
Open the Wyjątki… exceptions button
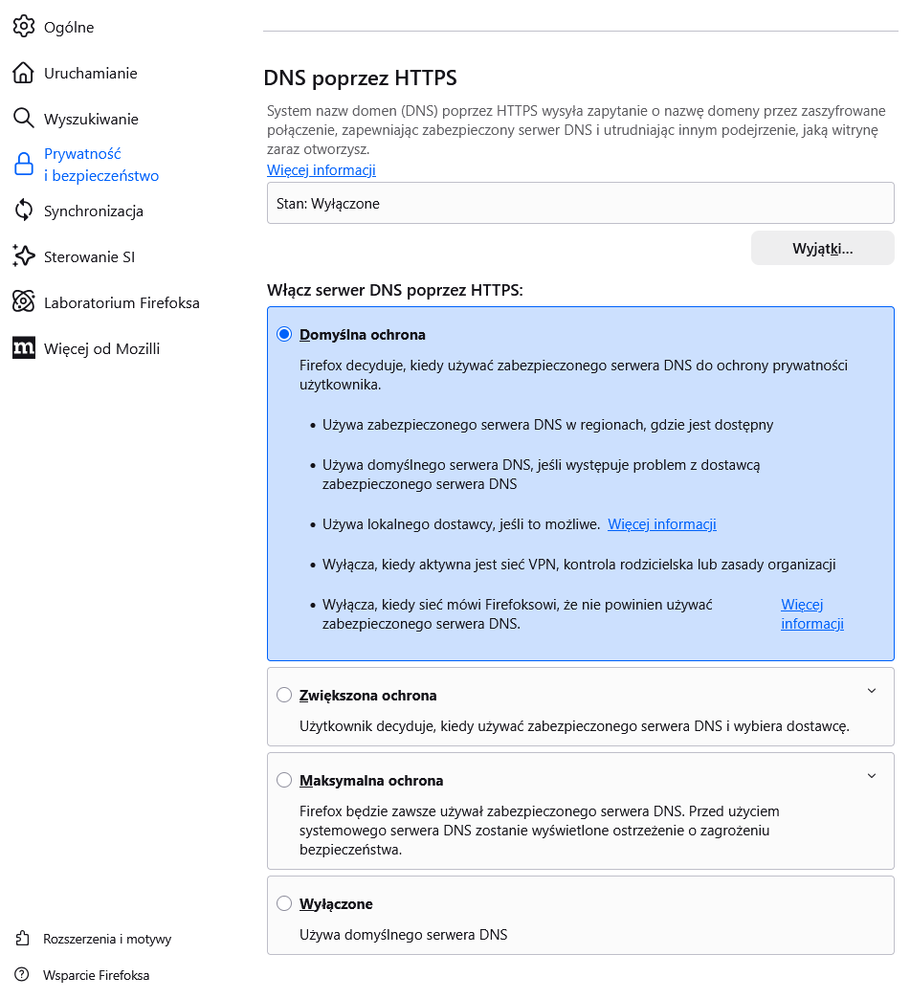[823, 248]
